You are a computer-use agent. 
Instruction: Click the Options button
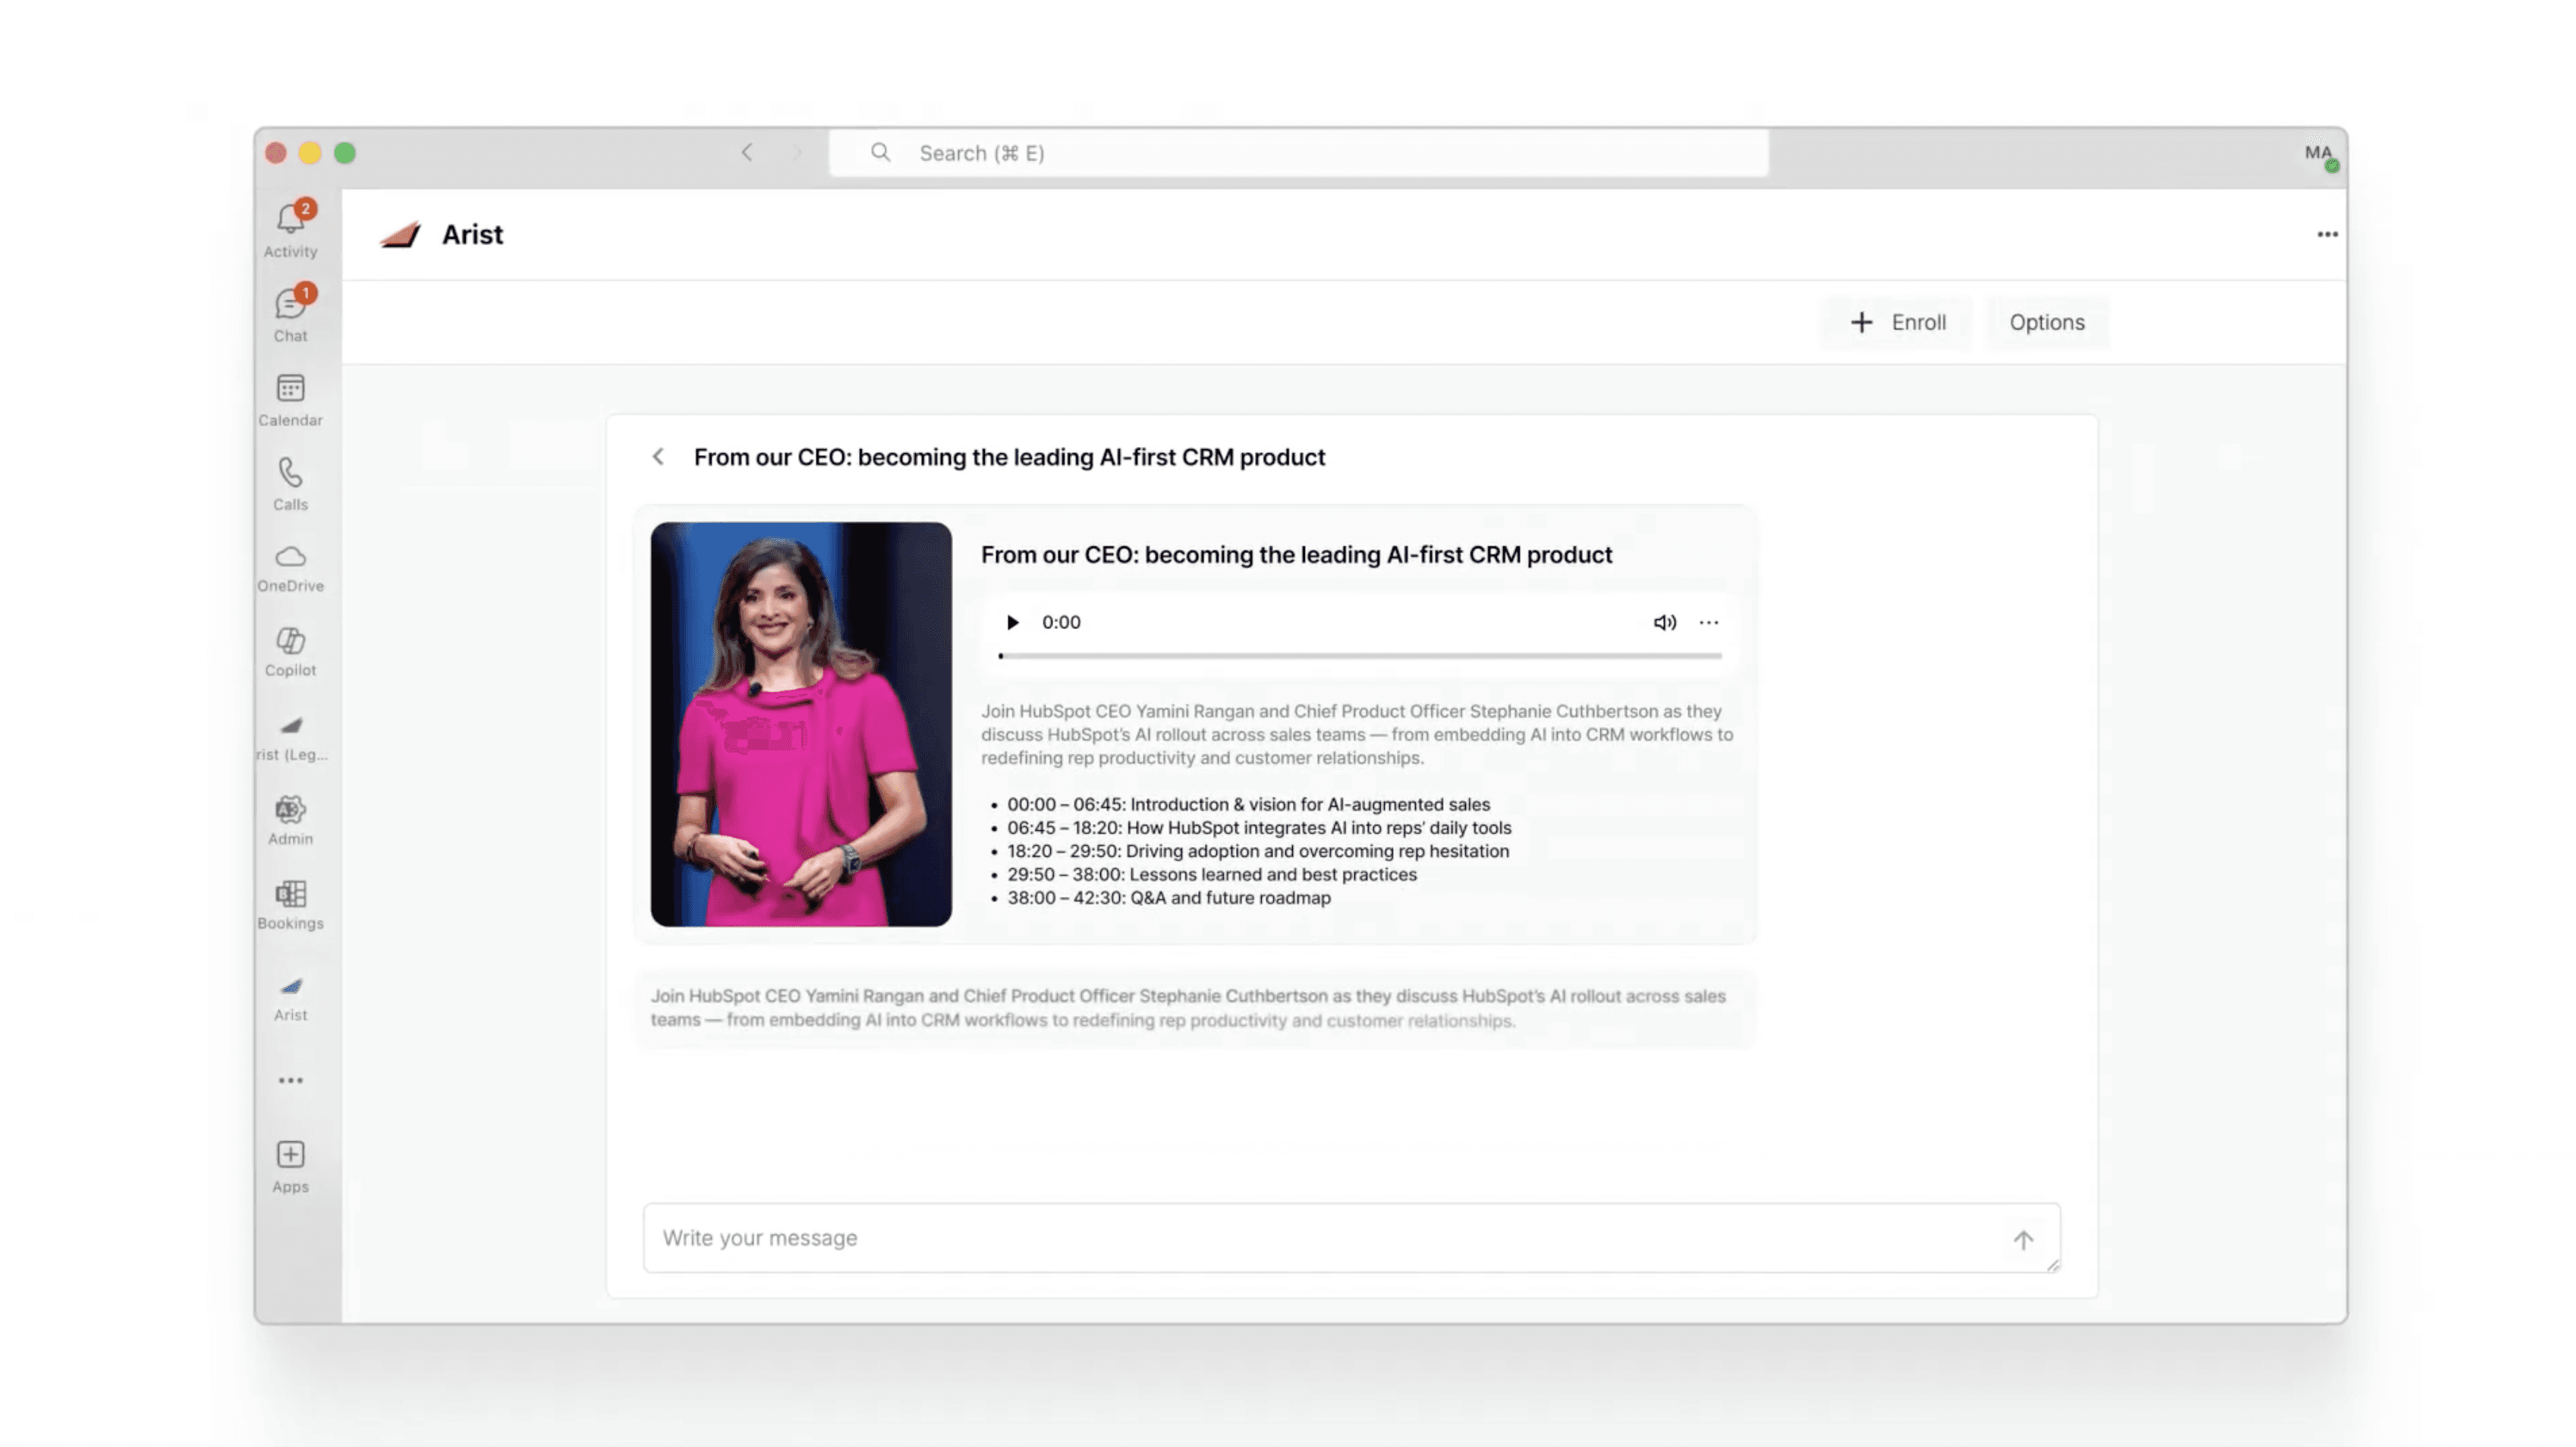2046,322
